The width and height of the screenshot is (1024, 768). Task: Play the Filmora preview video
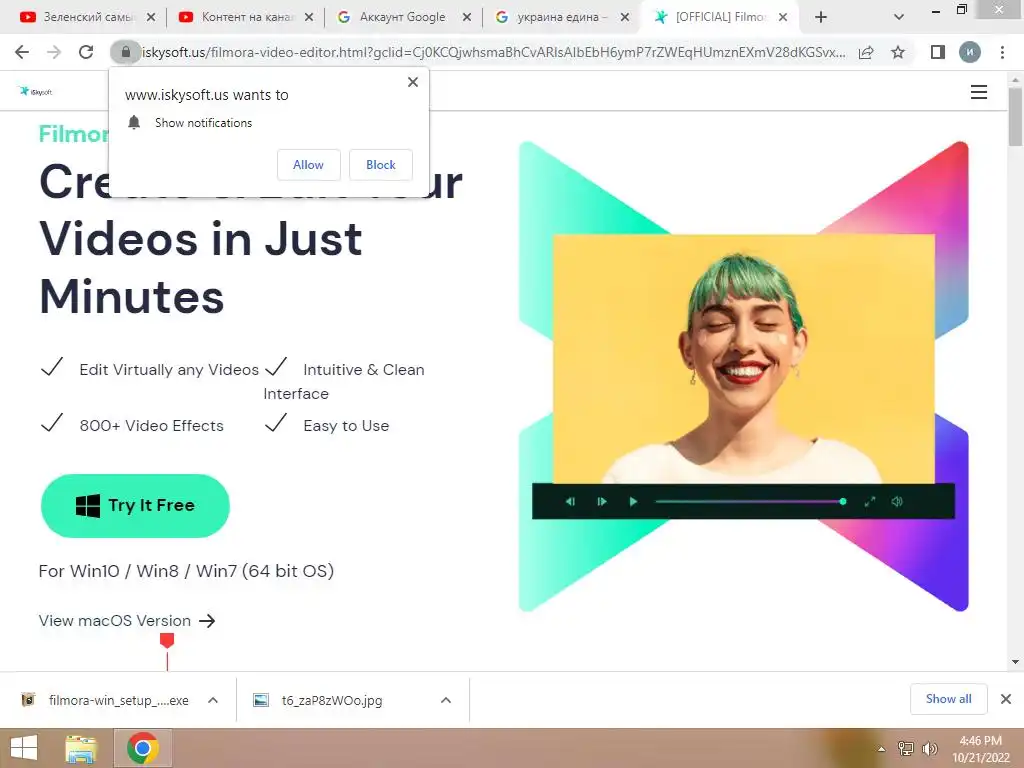tap(633, 502)
